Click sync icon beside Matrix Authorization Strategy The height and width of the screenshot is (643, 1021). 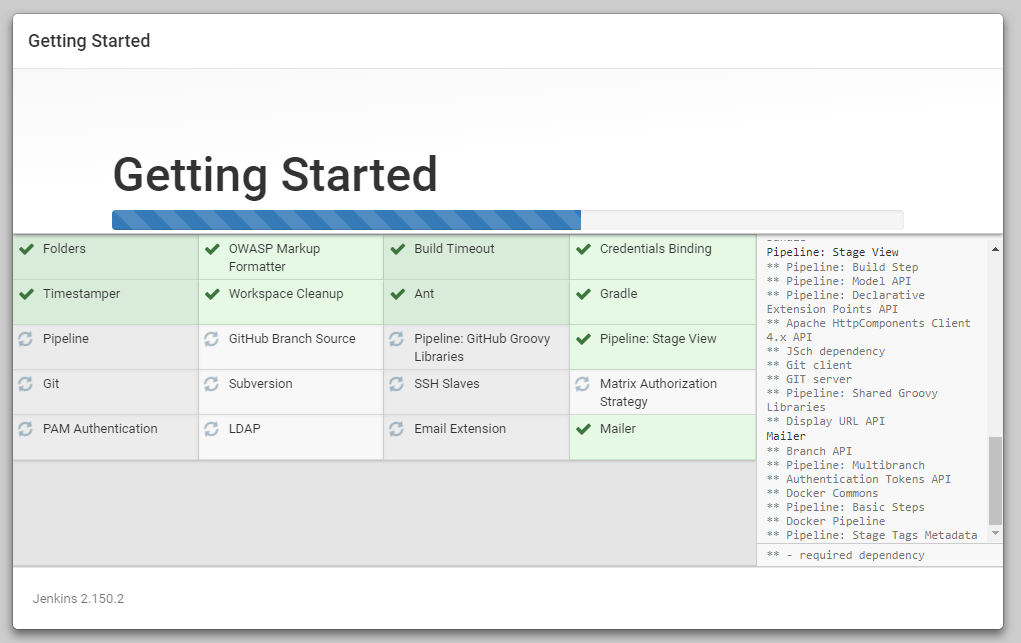pyautogui.click(x=583, y=384)
